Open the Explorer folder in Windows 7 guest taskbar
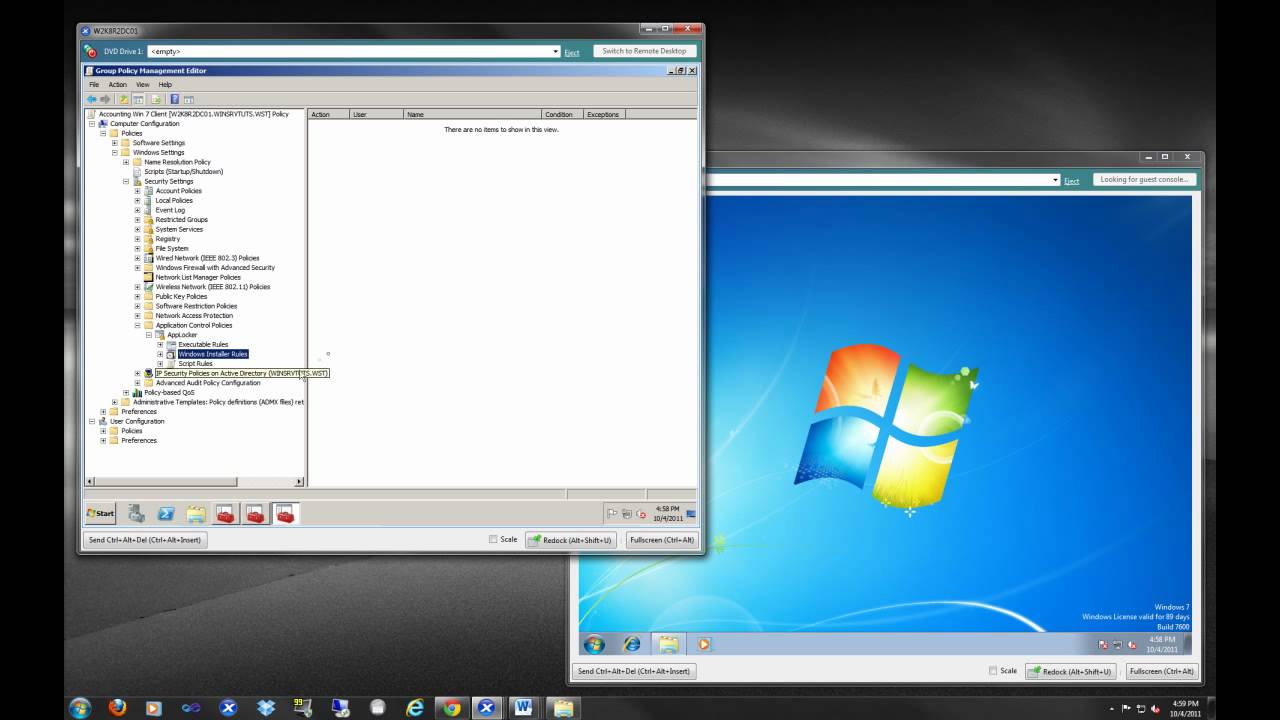 pyautogui.click(x=667, y=644)
